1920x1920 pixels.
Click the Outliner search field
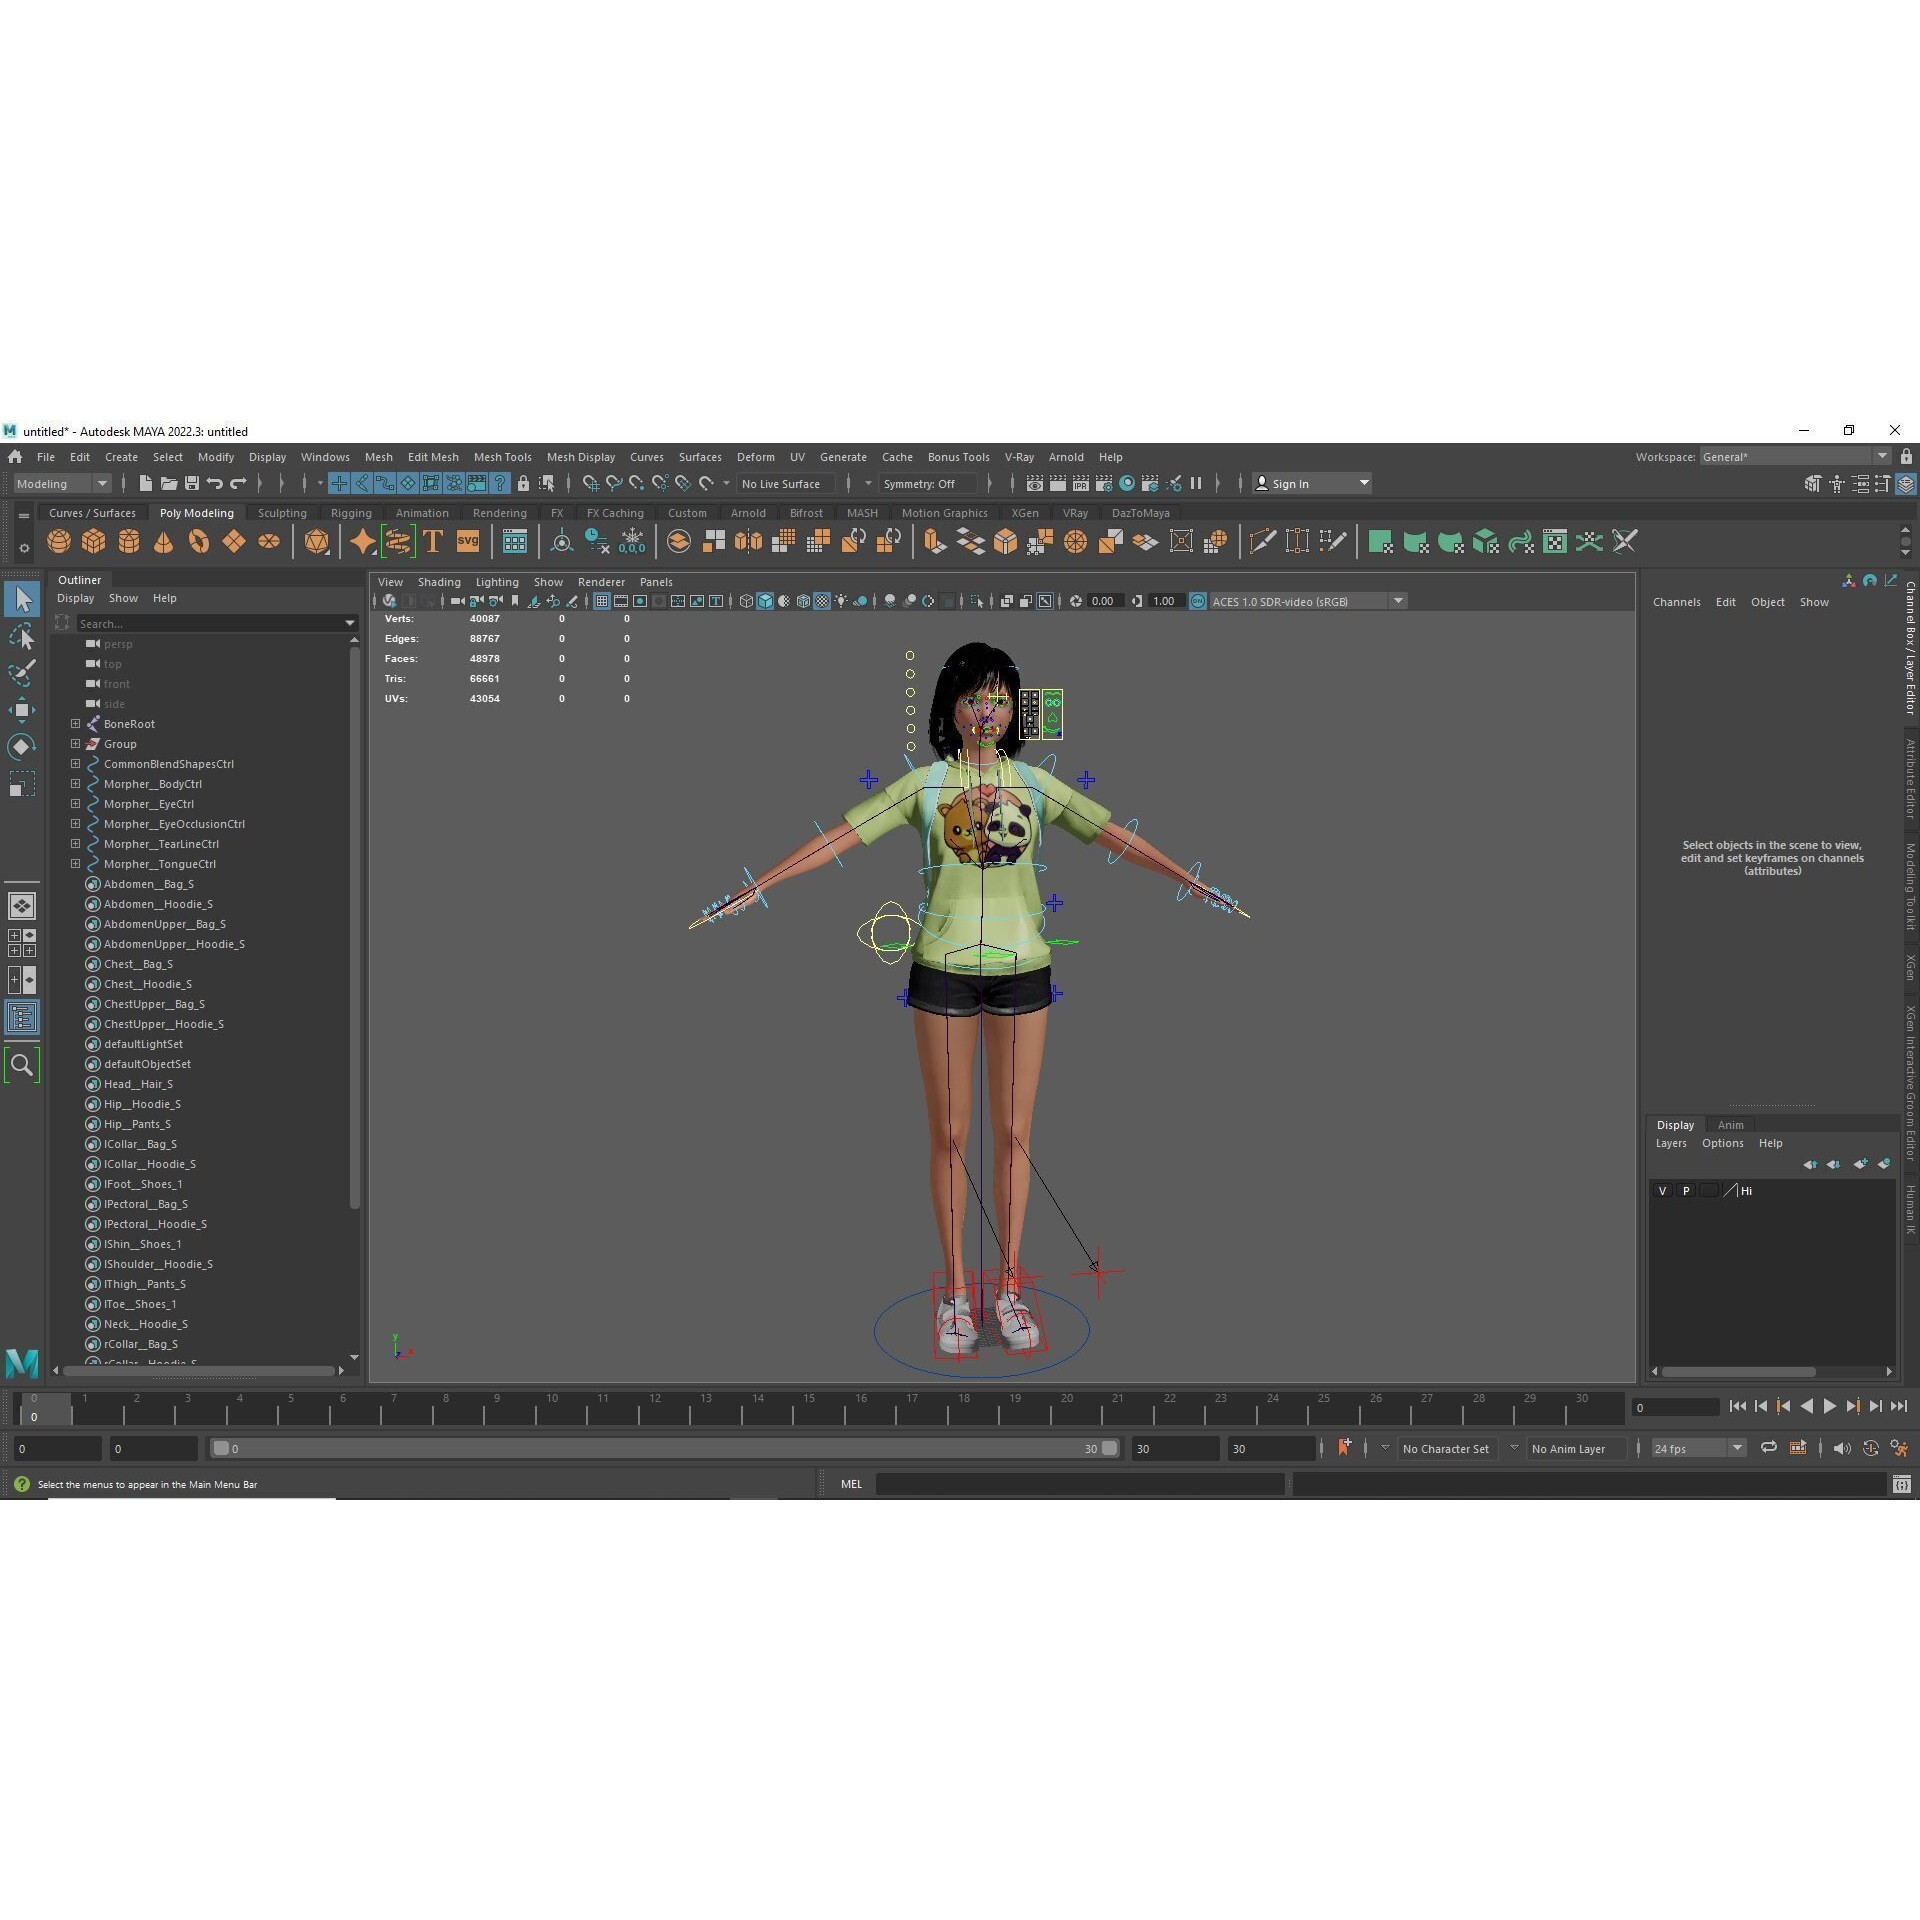pyautogui.click(x=216, y=623)
